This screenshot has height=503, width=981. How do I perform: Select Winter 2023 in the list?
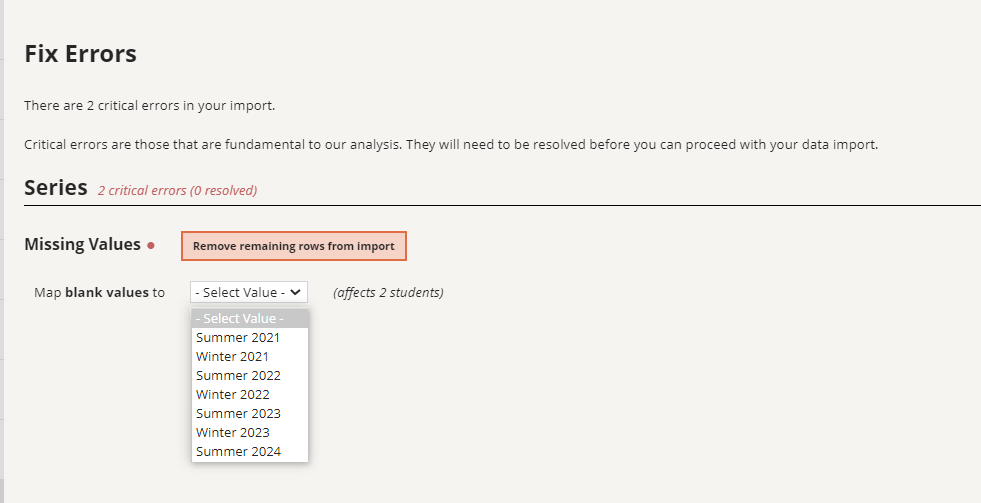pos(250,432)
